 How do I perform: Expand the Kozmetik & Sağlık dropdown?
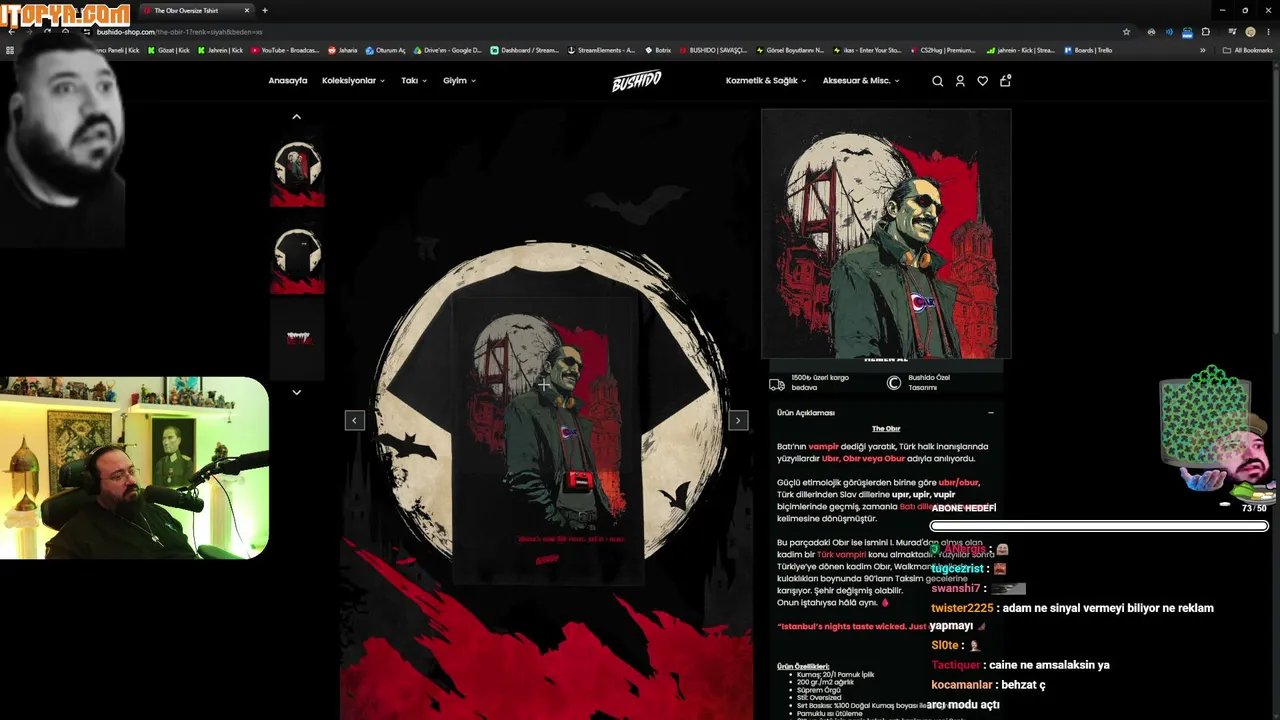766,81
